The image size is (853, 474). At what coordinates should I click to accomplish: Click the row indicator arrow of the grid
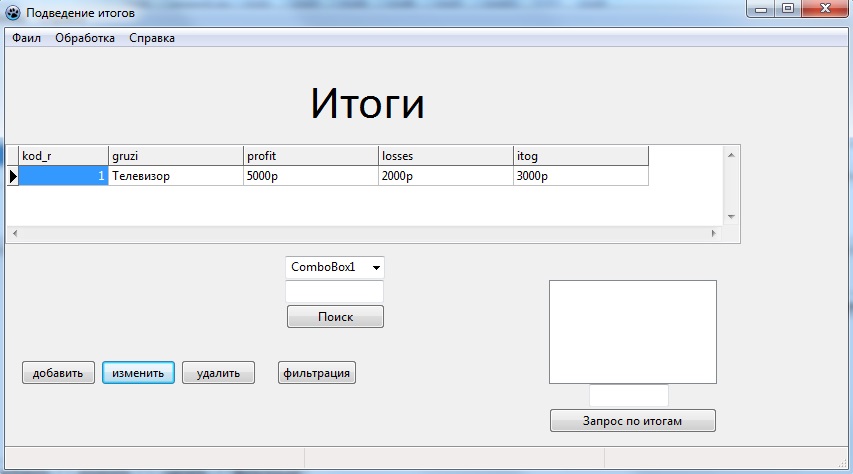pyautogui.click(x=13, y=176)
